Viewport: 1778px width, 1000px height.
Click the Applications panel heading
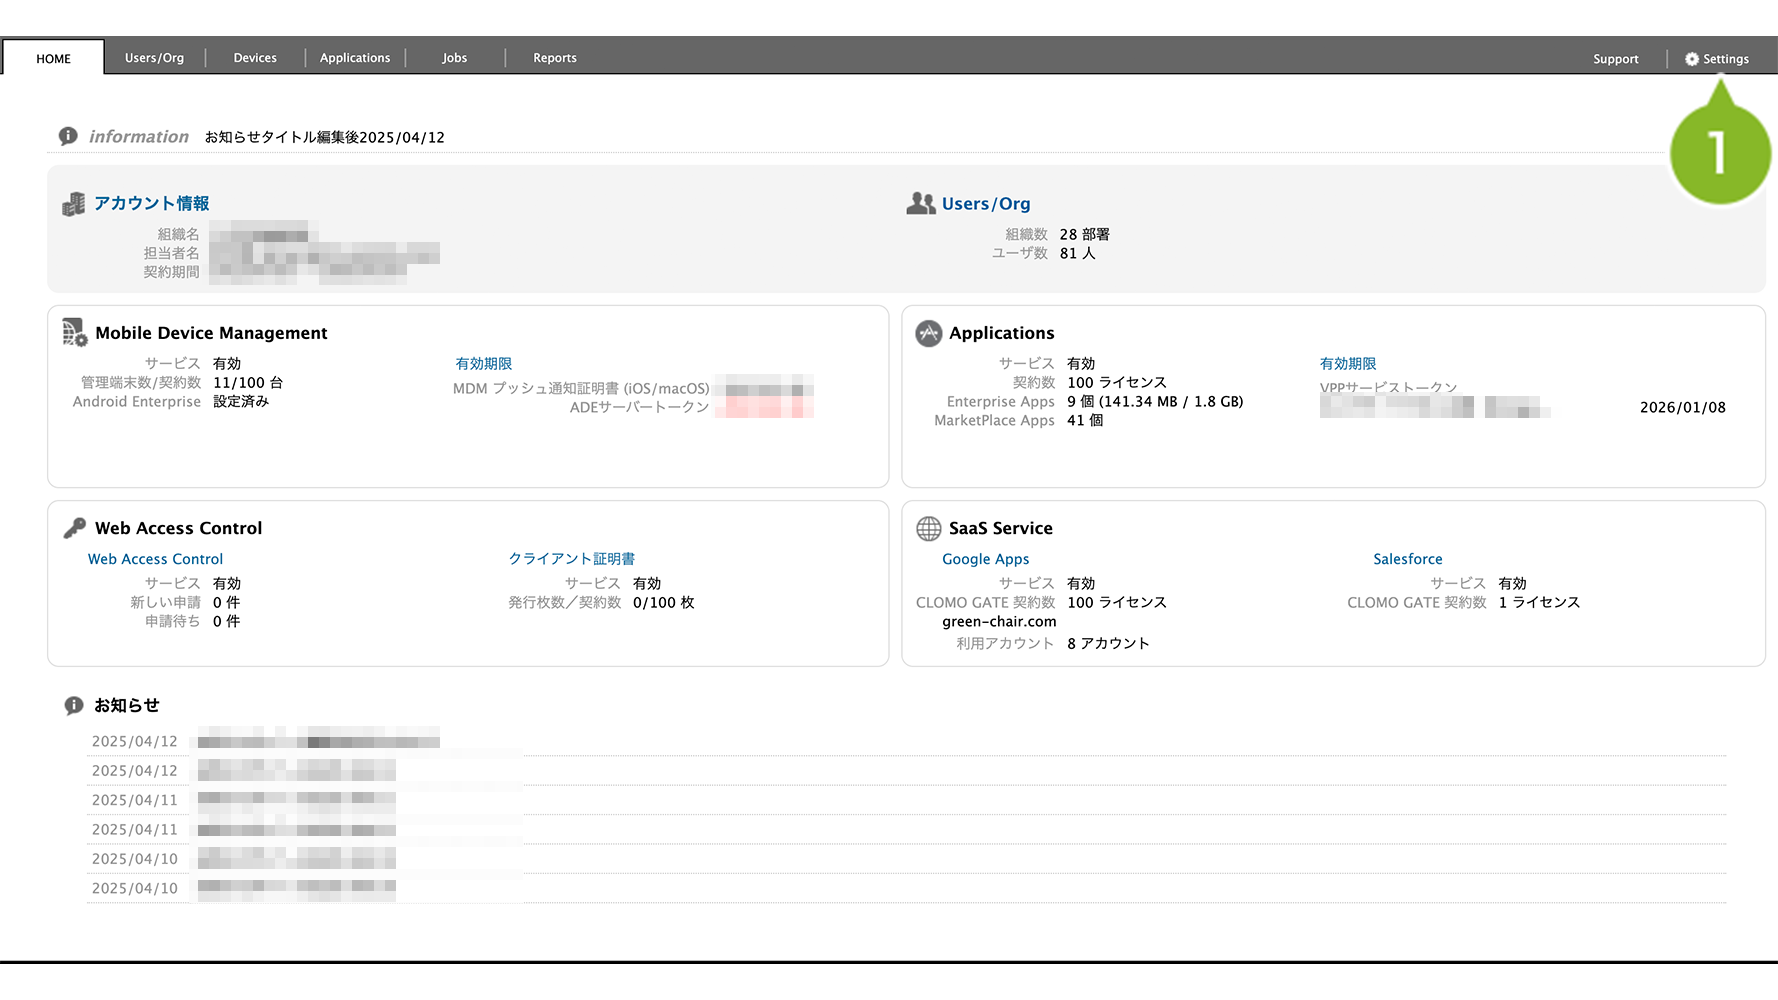tap(1002, 333)
